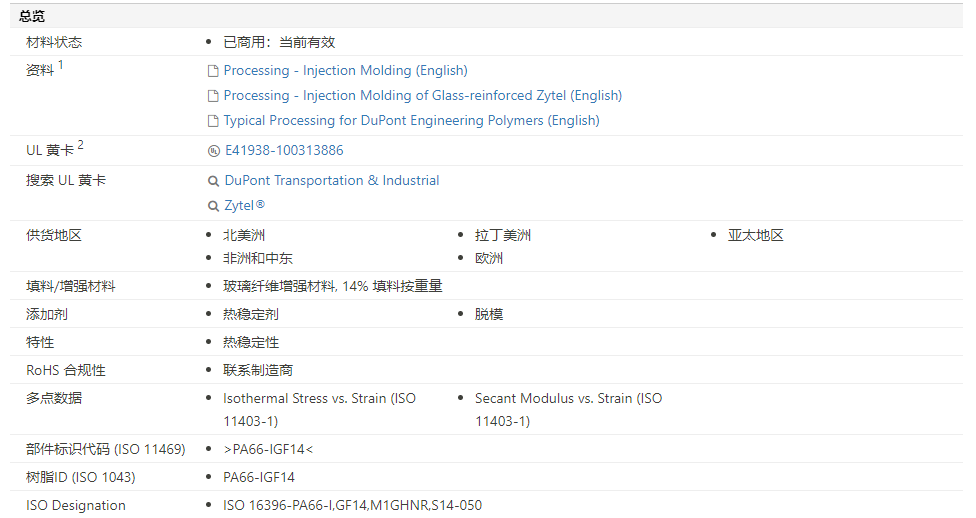This screenshot has height=518, width=976.
Task: Open UL yellow card E41938-100313886
Action: [284, 151]
